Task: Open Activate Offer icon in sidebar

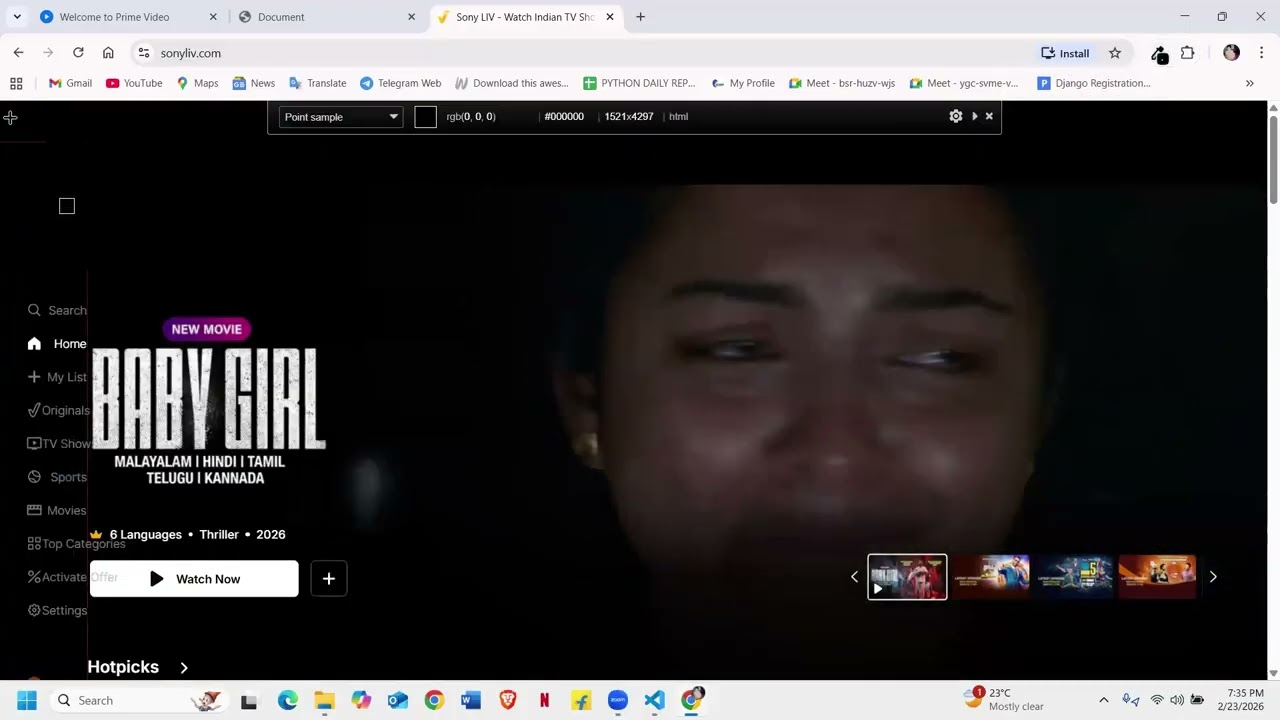Action: [x=34, y=577]
